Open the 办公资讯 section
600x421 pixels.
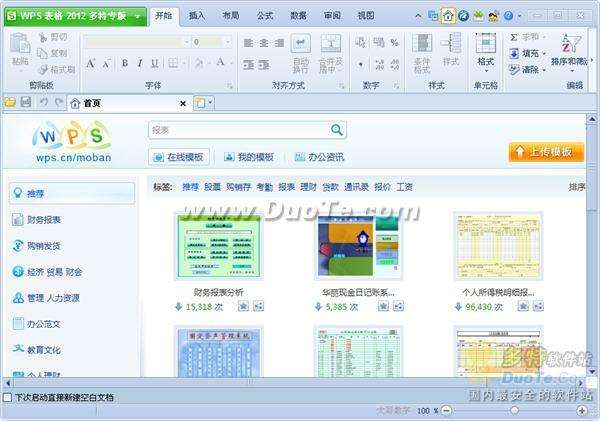[x=320, y=157]
